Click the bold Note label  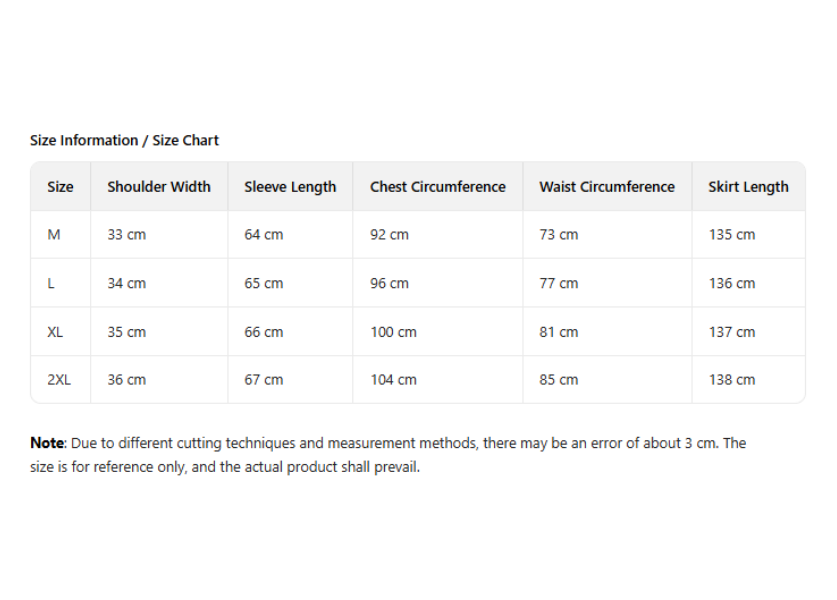pos(47,443)
